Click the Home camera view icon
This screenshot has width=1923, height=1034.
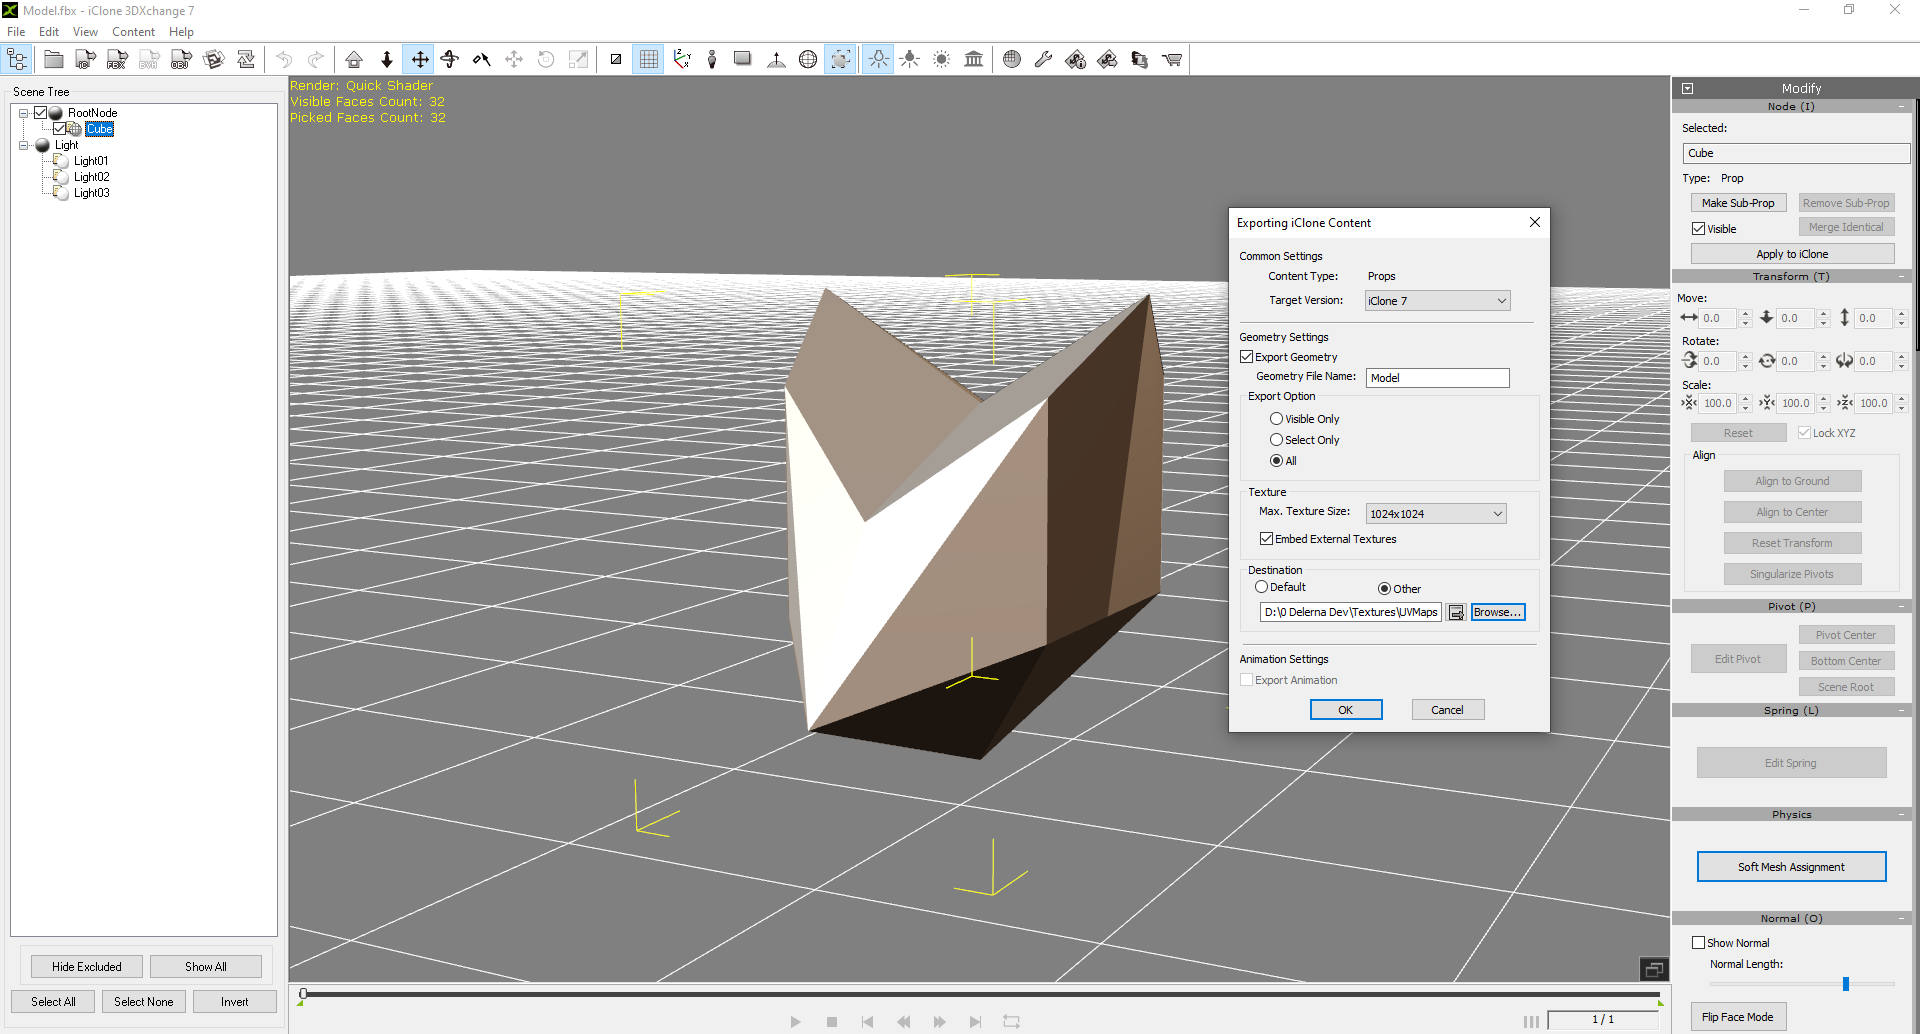(354, 60)
